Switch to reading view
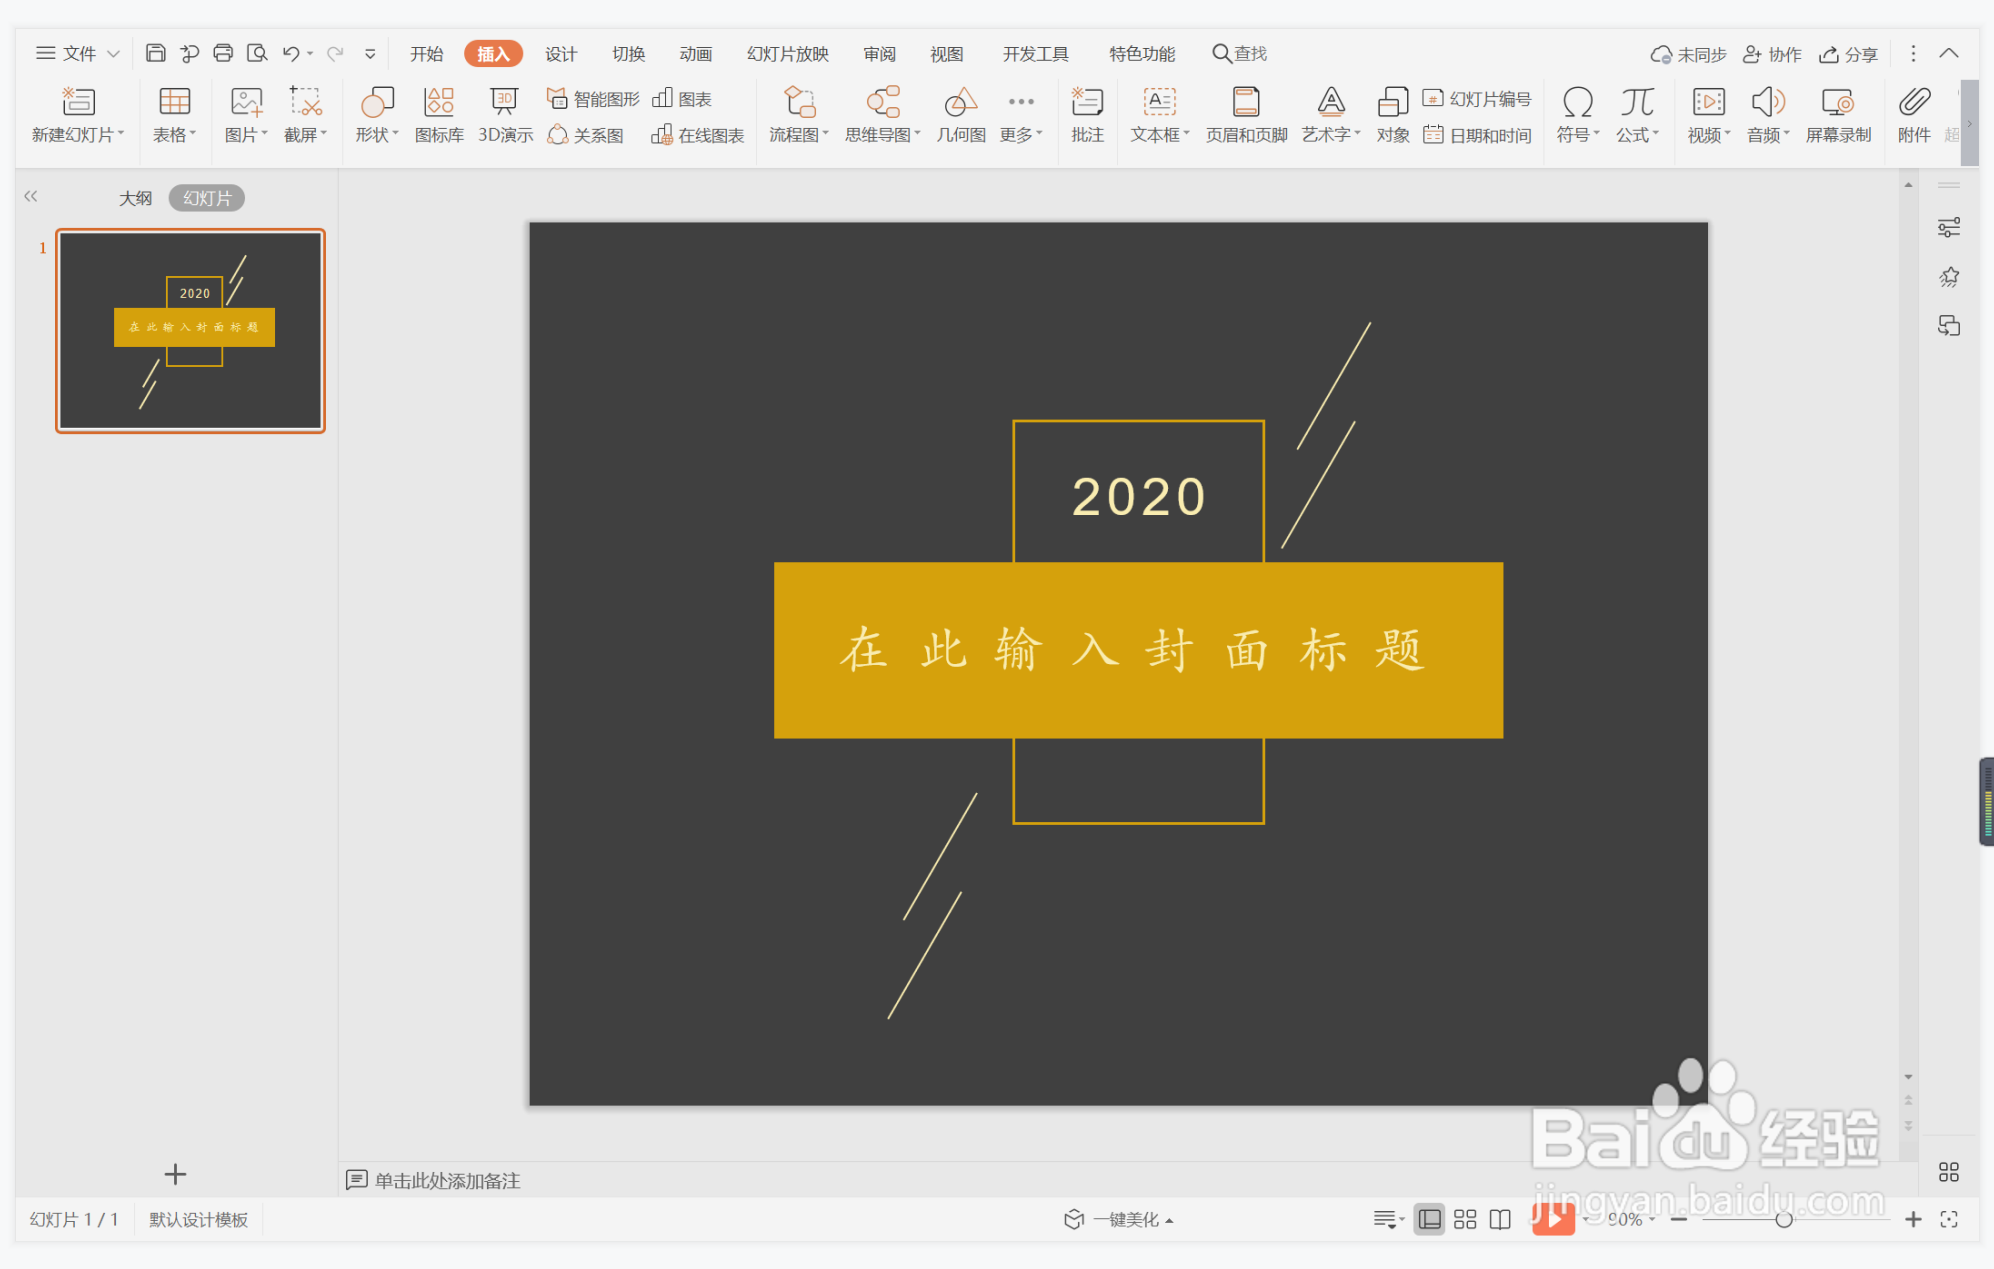1994x1269 pixels. pos(1500,1219)
